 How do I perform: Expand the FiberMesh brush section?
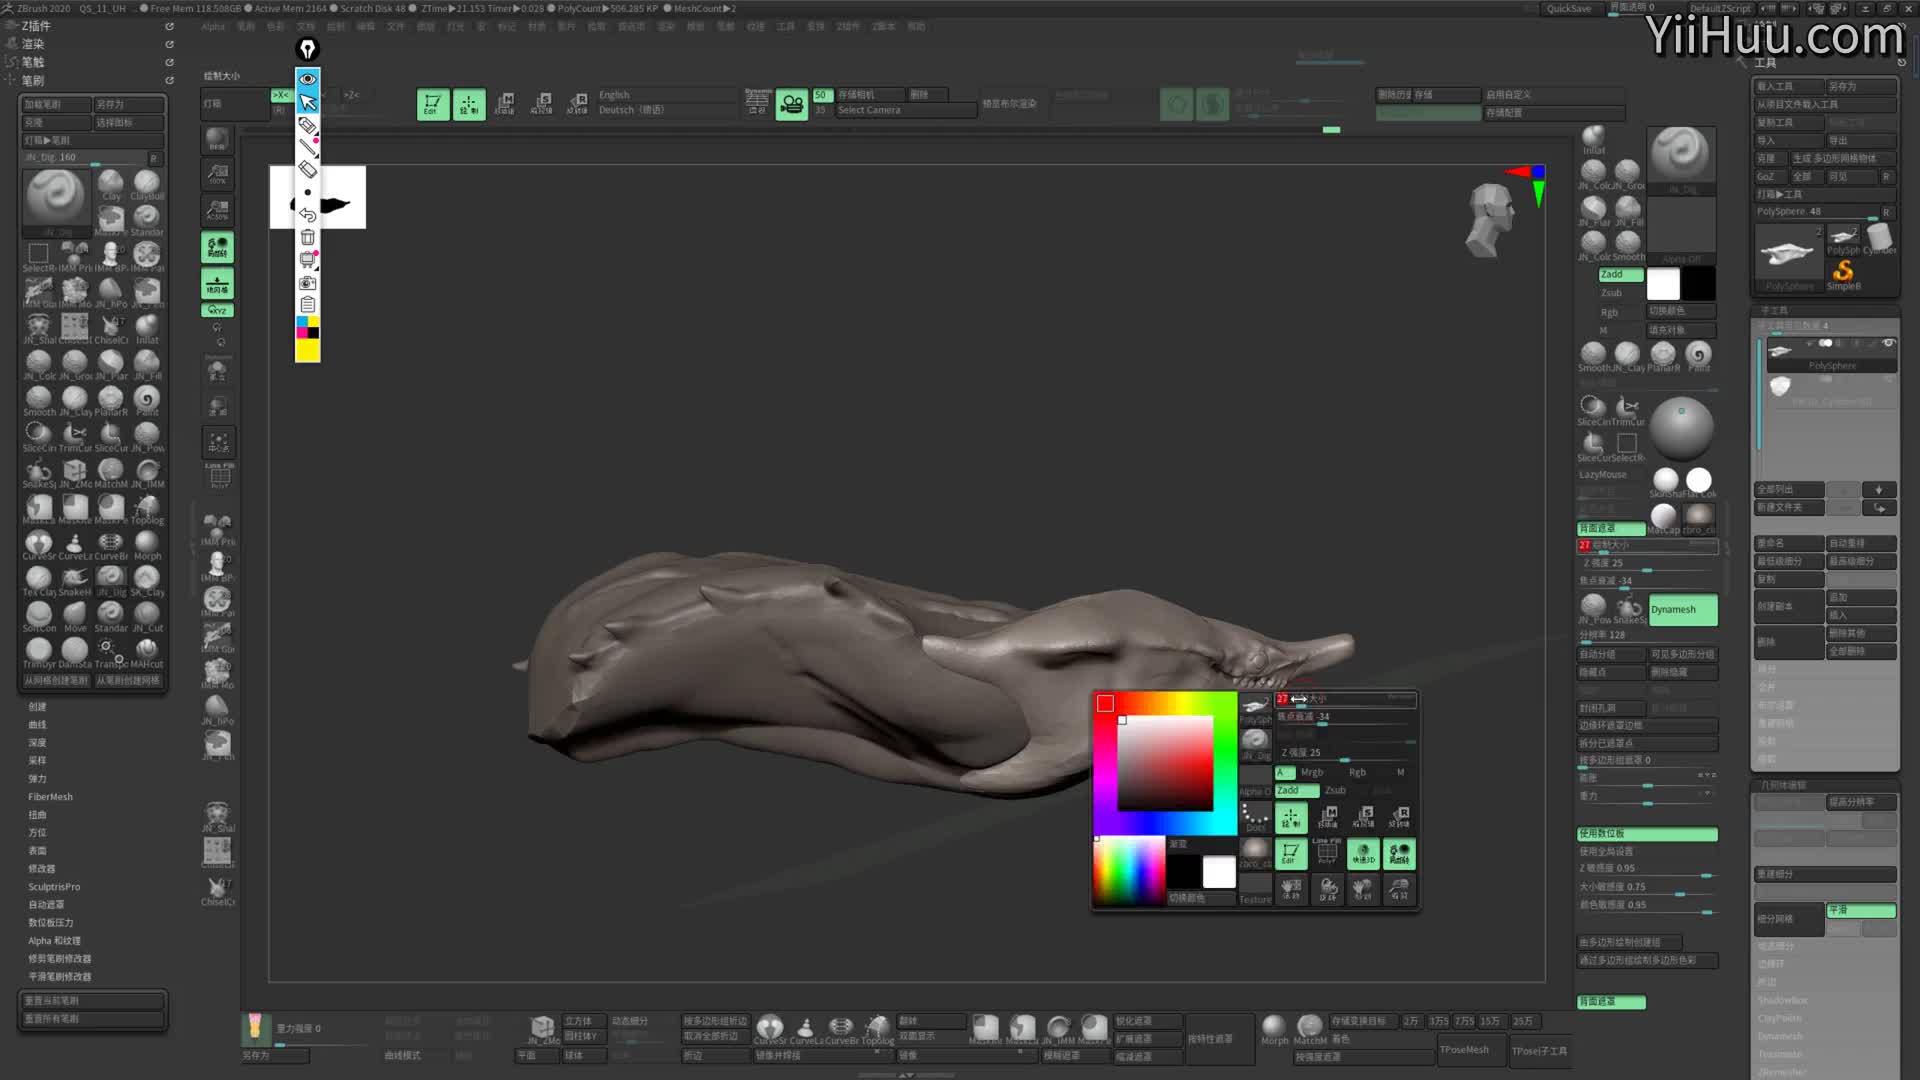pyautogui.click(x=50, y=797)
